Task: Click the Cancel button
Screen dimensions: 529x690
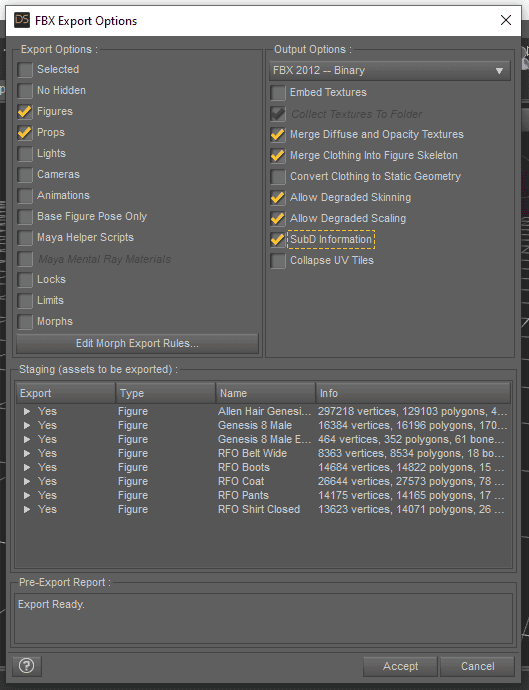Action: click(478, 666)
